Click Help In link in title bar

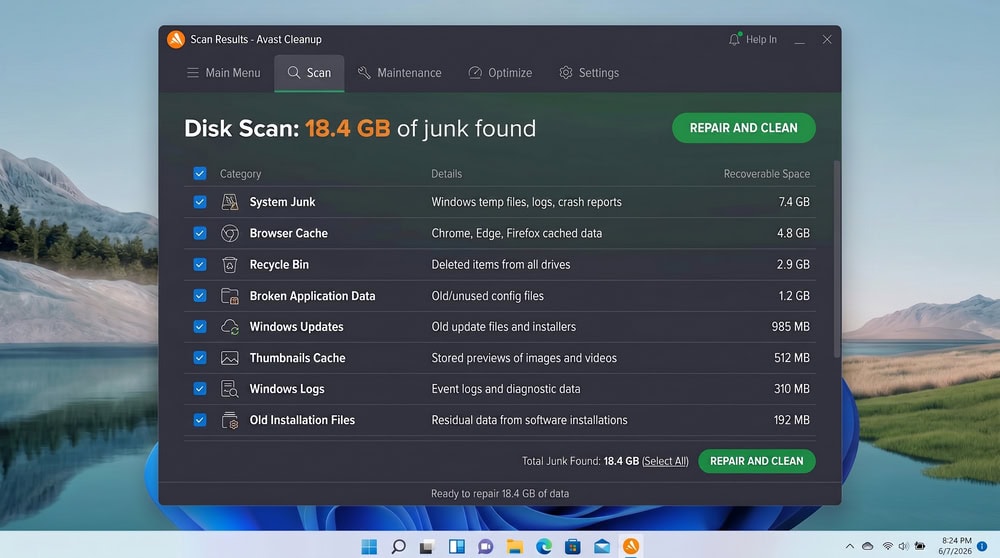[x=761, y=40]
